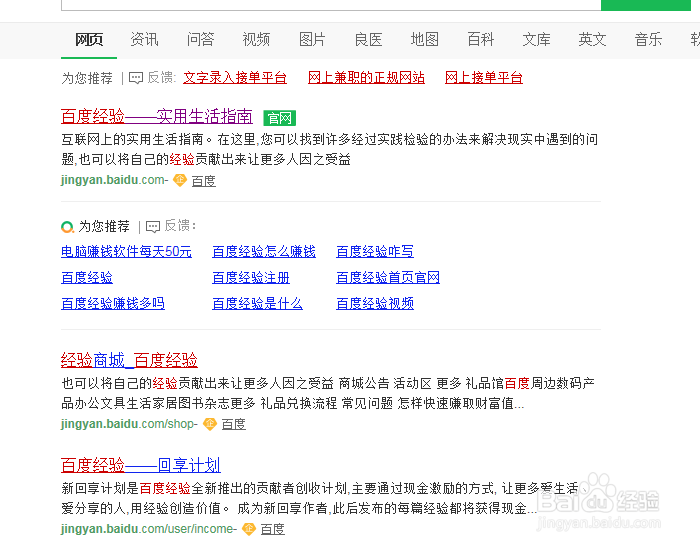Switch to the 资讯 tab
The image size is (700, 548).
coord(144,40)
